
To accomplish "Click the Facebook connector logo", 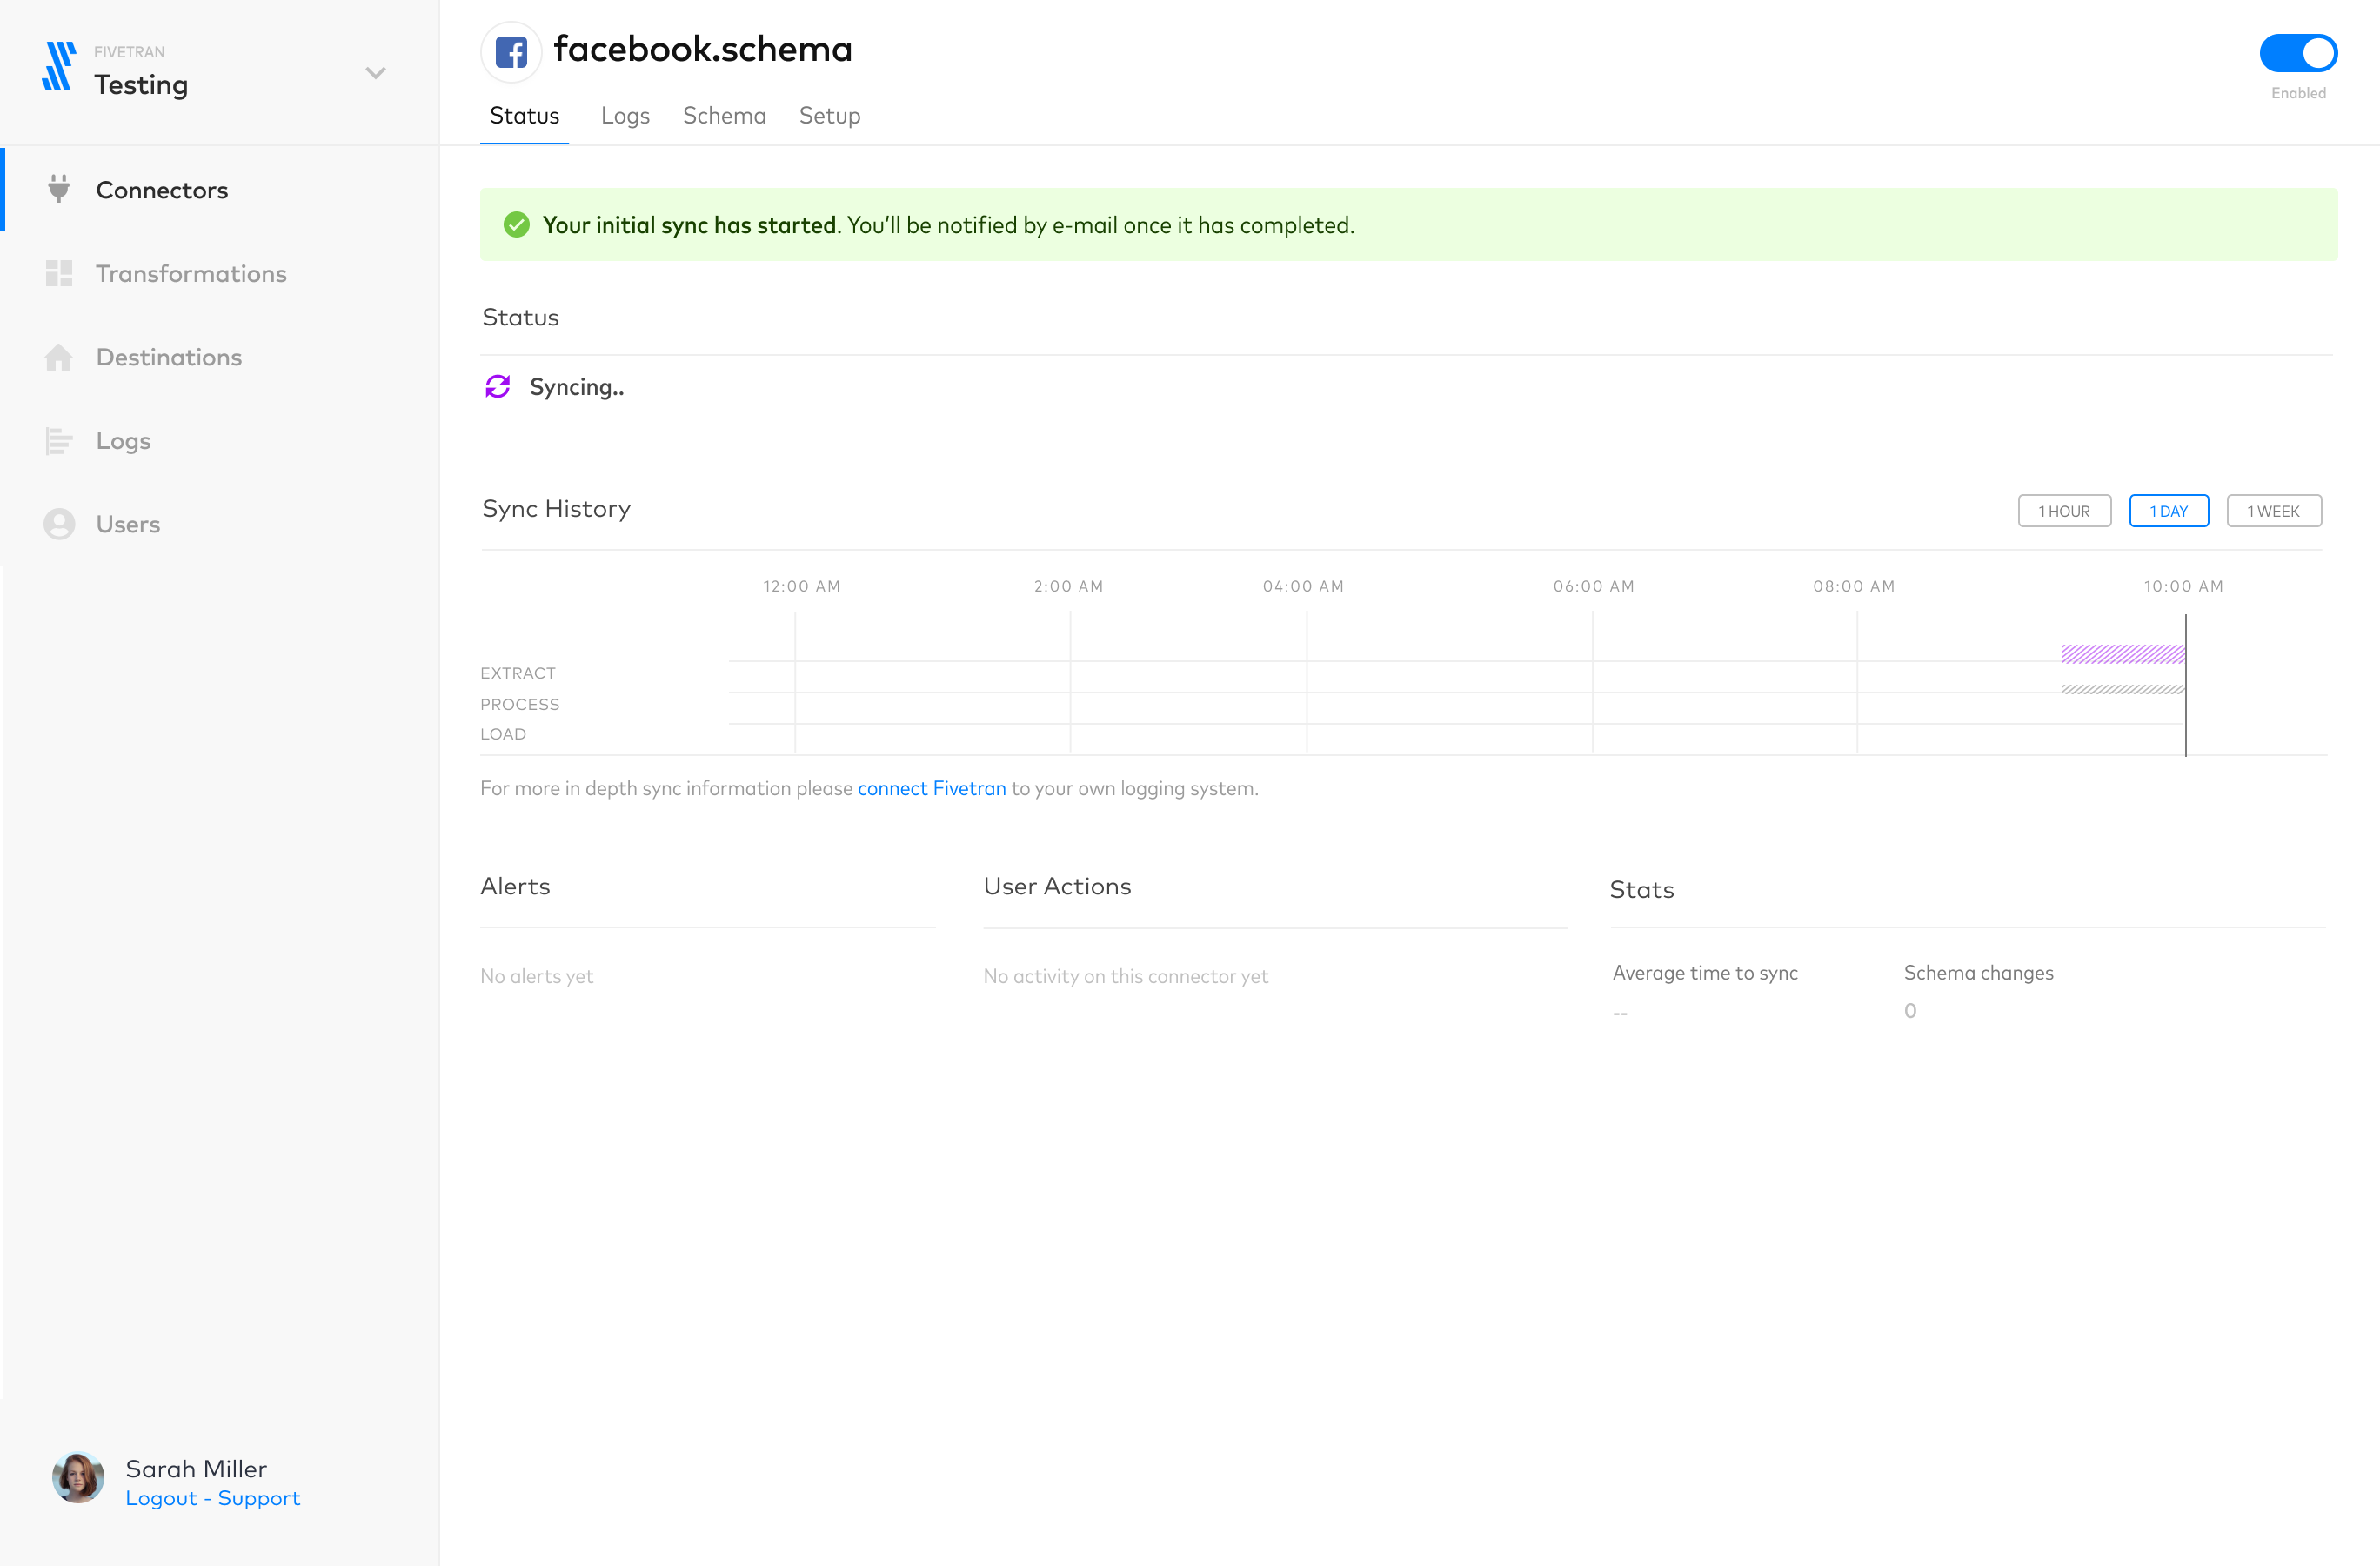I will click(x=511, y=51).
